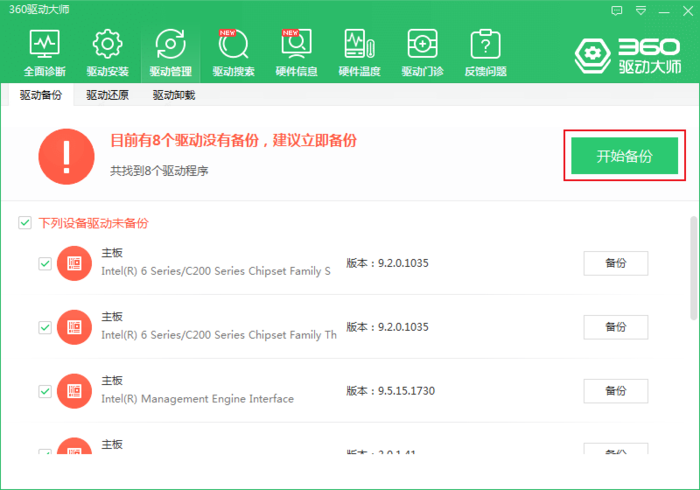Select the 驱动备份 tab
Image resolution: width=700 pixels, height=490 pixels.
(41, 95)
